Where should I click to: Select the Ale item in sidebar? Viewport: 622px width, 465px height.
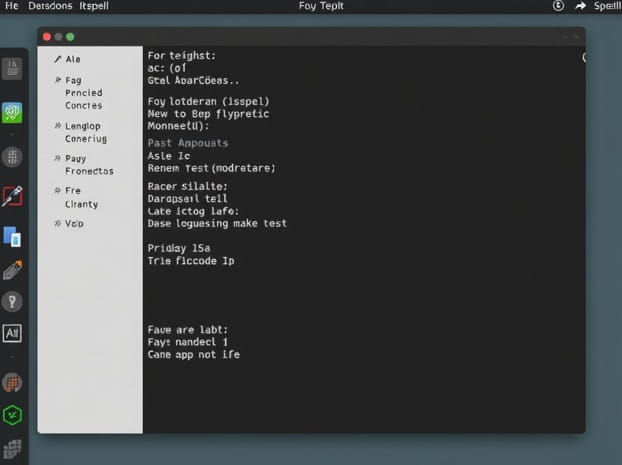[73, 59]
